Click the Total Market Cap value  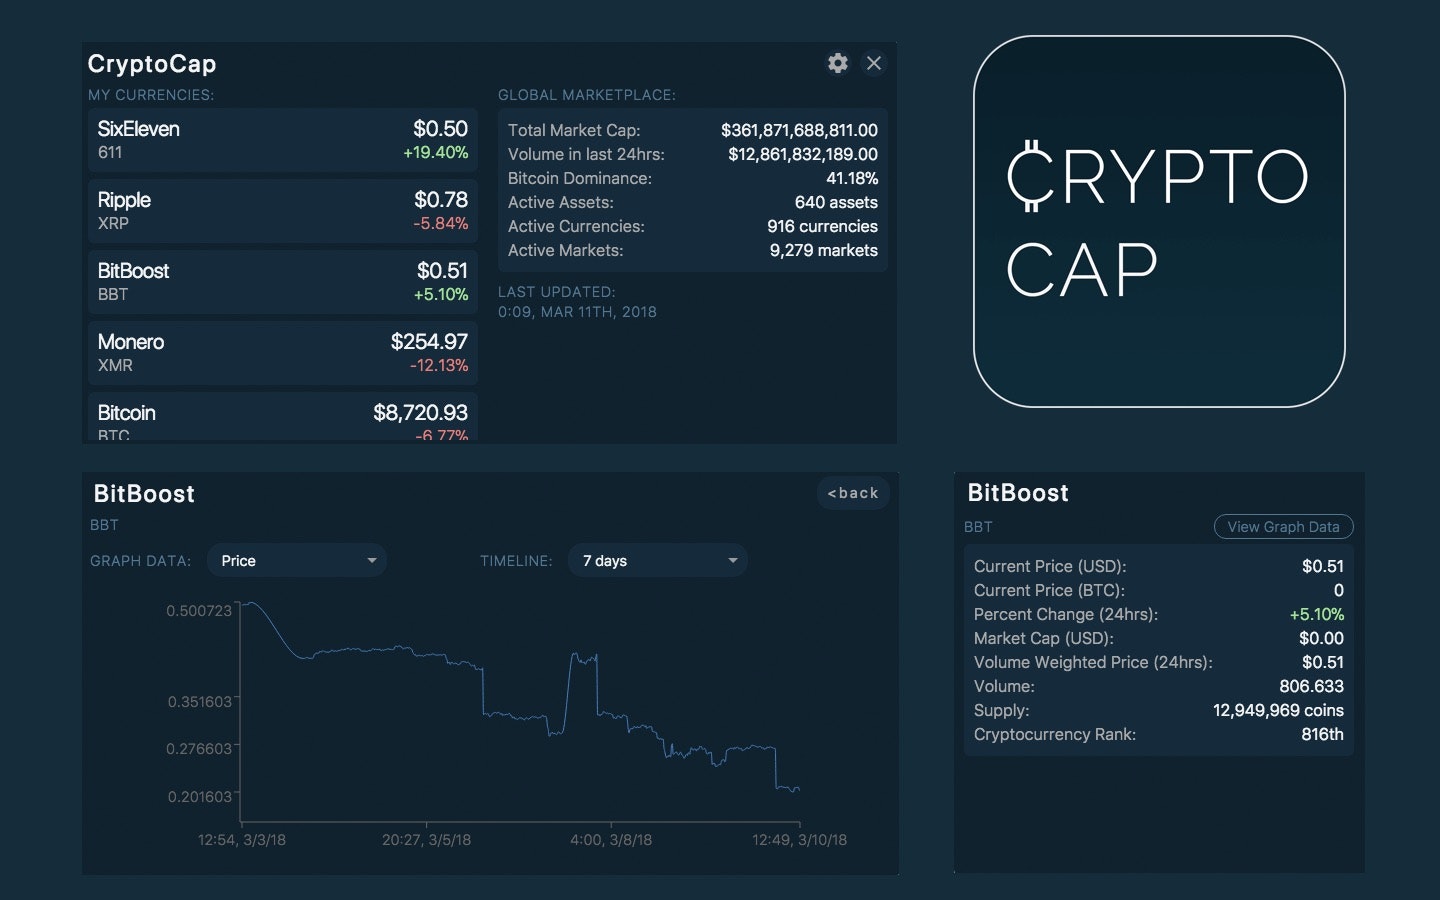[x=800, y=130]
